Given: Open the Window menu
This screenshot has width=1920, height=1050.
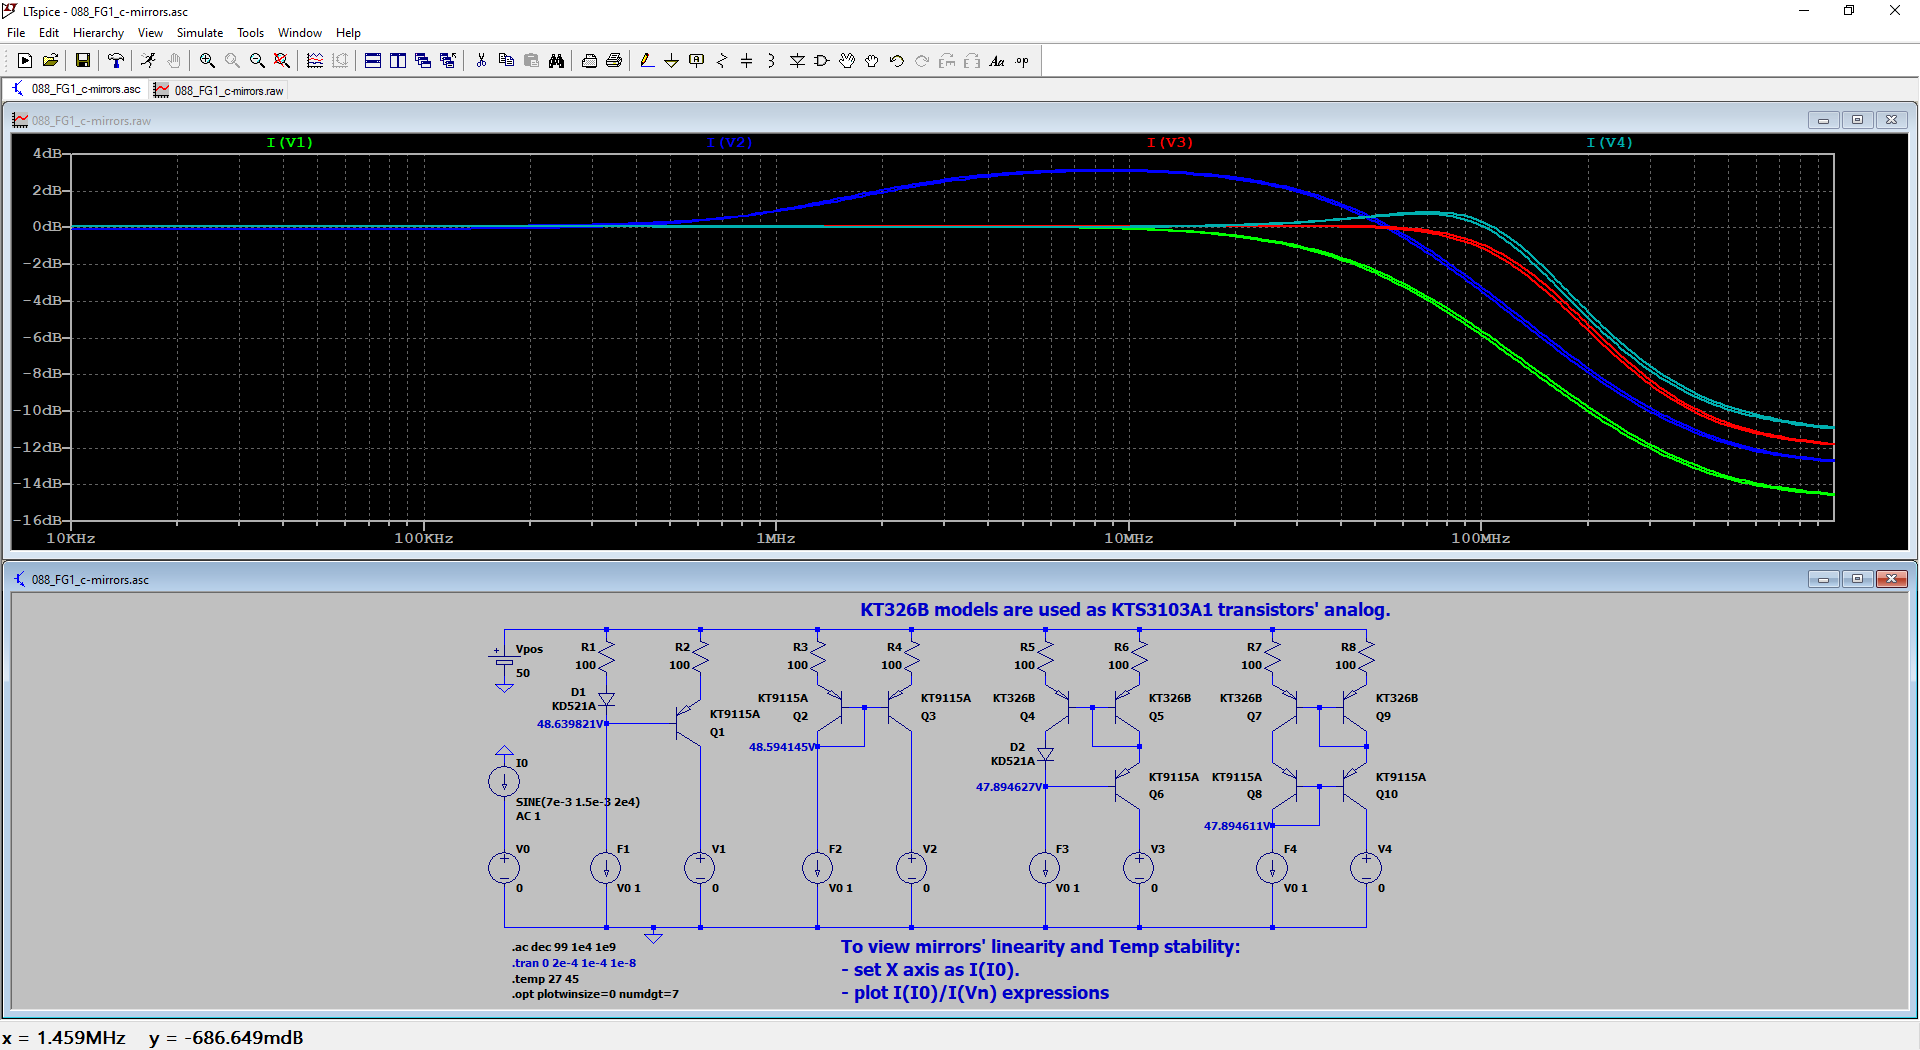Looking at the screenshot, I should 300,33.
